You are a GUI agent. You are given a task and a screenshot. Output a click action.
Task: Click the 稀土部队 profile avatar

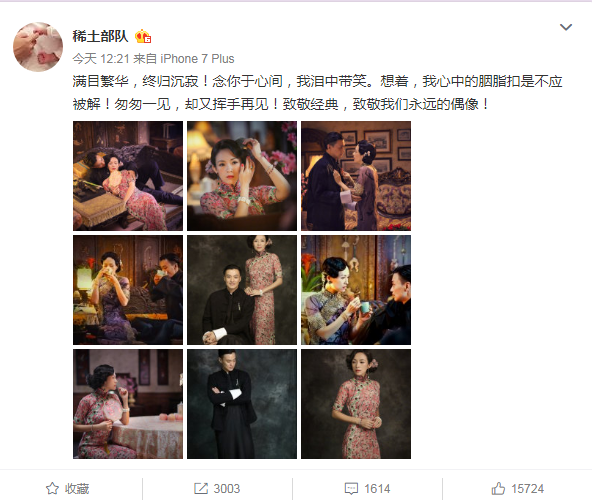(38, 47)
